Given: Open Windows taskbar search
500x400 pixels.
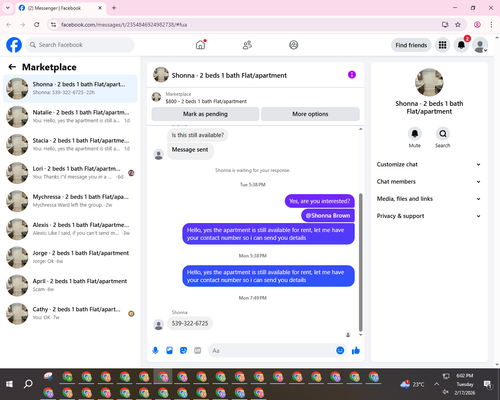Looking at the screenshot, I should click(28, 384).
